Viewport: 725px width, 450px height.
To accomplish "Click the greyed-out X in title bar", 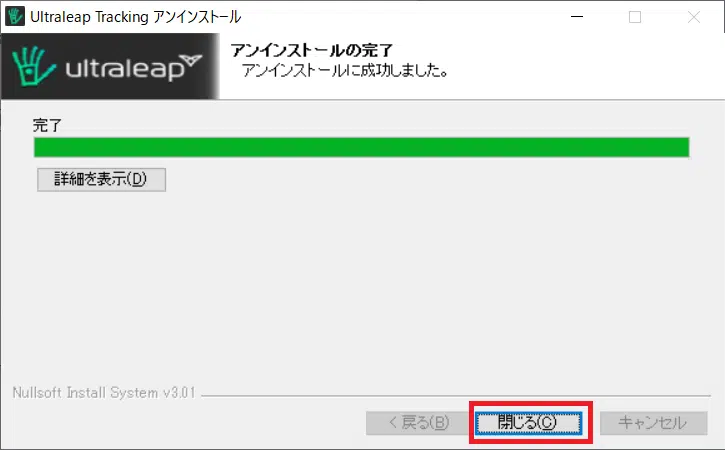I will (694, 17).
